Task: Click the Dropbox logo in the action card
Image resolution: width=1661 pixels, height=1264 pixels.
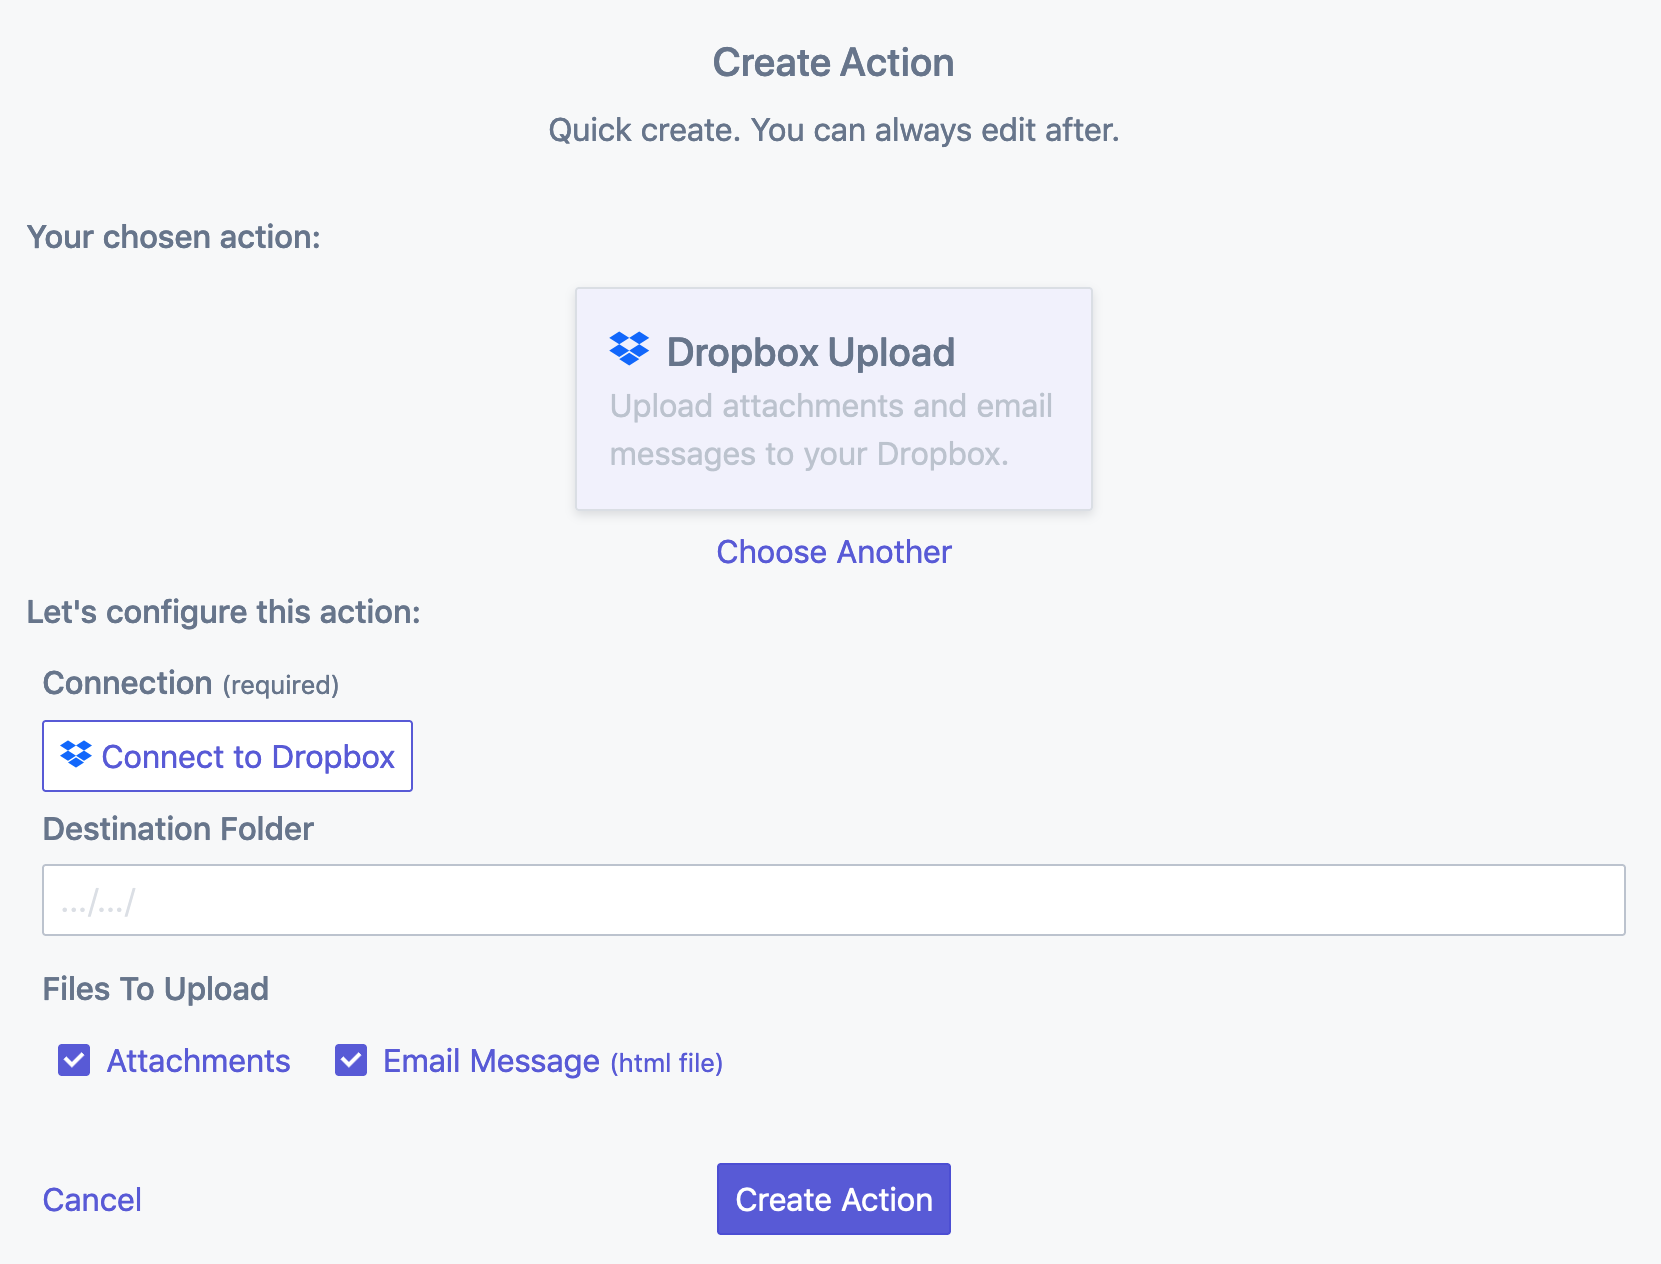Action: click(629, 349)
